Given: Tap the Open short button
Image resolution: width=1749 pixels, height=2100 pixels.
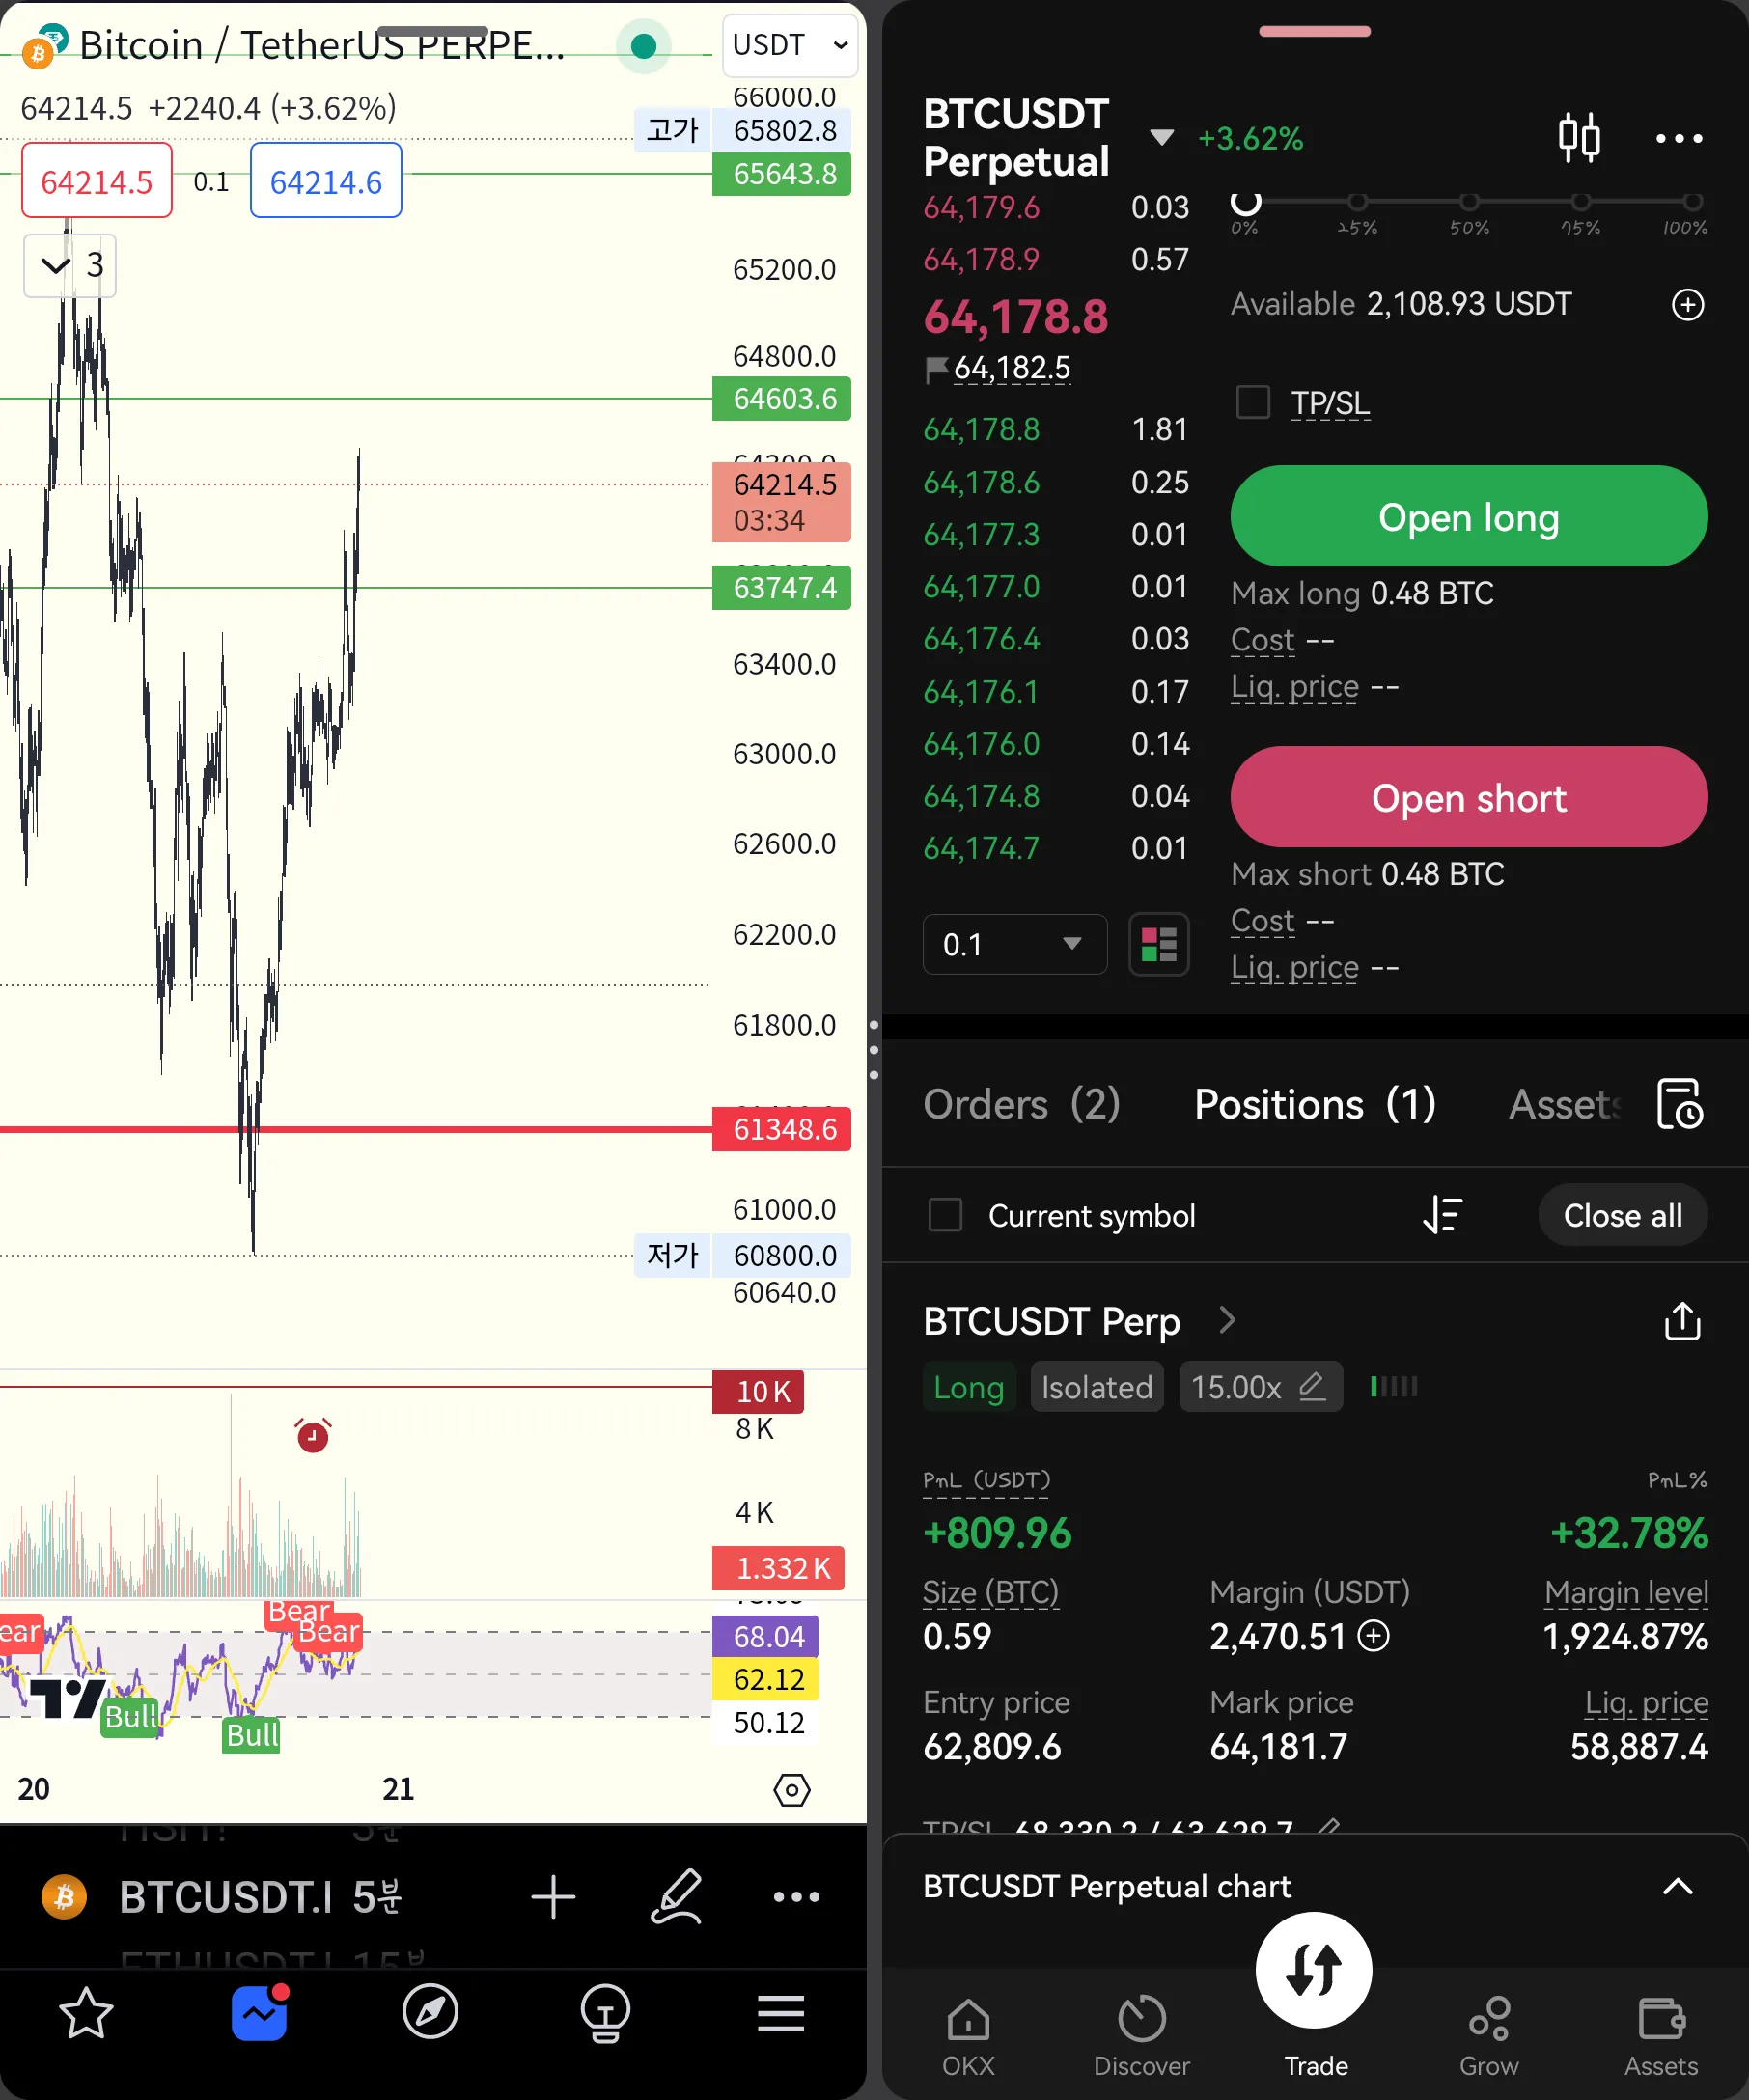Looking at the screenshot, I should (x=1469, y=797).
